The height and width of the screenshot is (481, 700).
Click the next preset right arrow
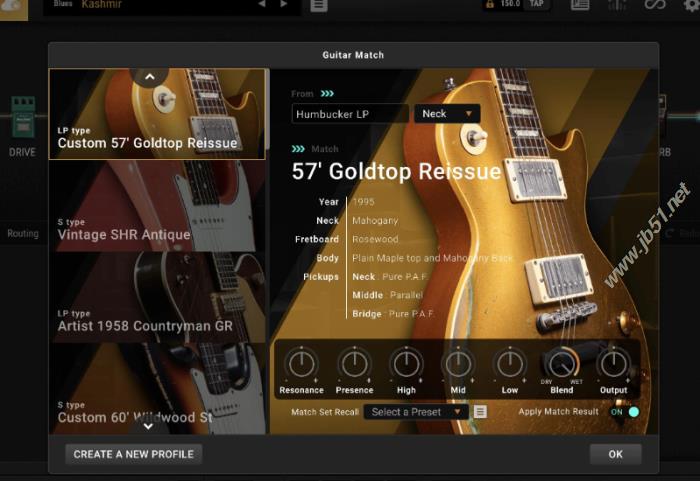pos(283,4)
